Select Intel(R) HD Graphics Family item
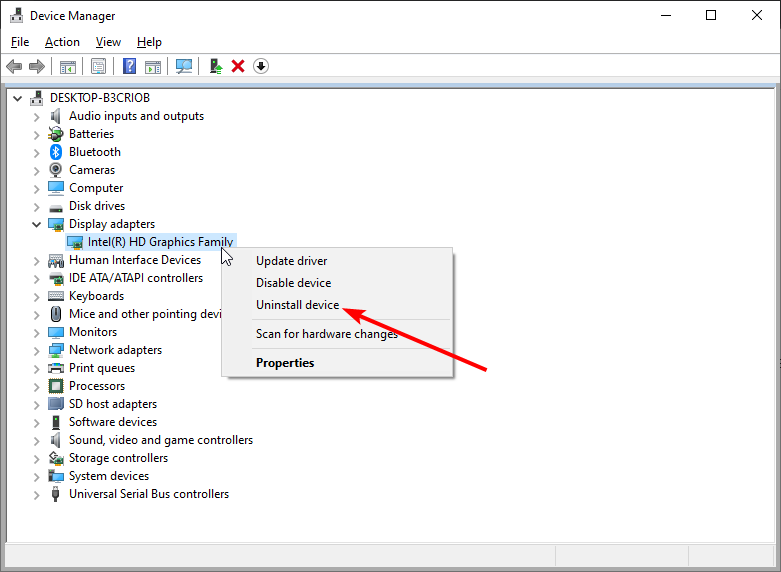Image resolution: width=781 pixels, height=572 pixels. (160, 242)
